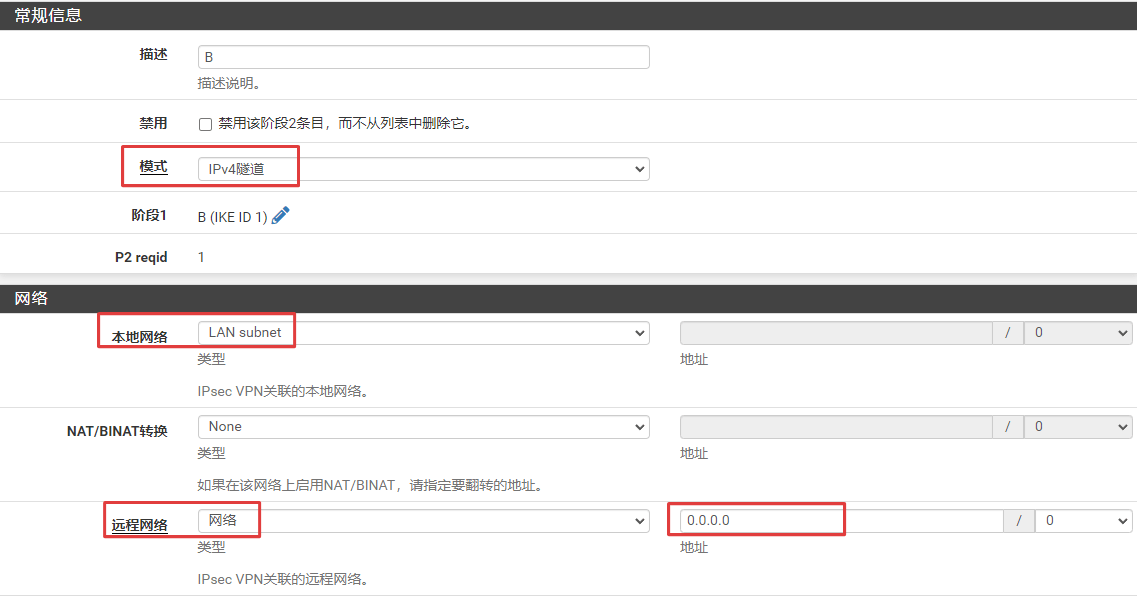
Task: Click the 本地网络 field label
Action: tap(139, 337)
